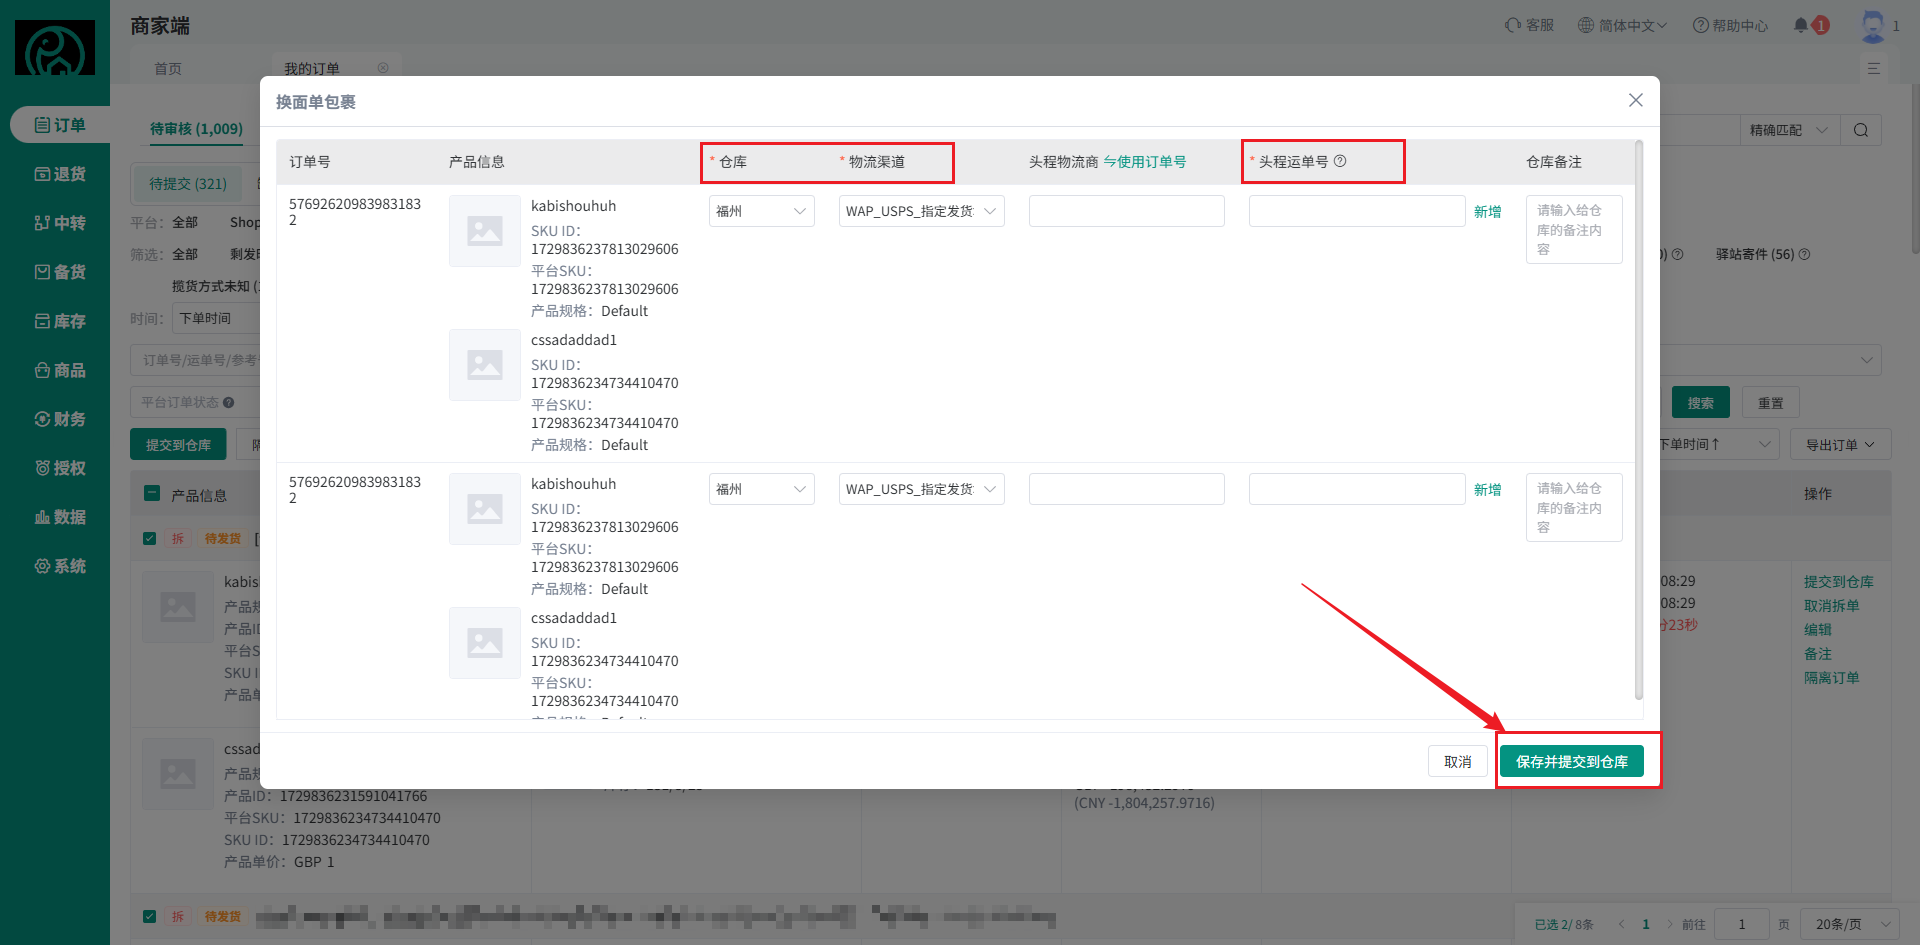Screen dimensions: 1920x945
Task: Click second row 头程物流商 input field
Action: [x=1127, y=489]
